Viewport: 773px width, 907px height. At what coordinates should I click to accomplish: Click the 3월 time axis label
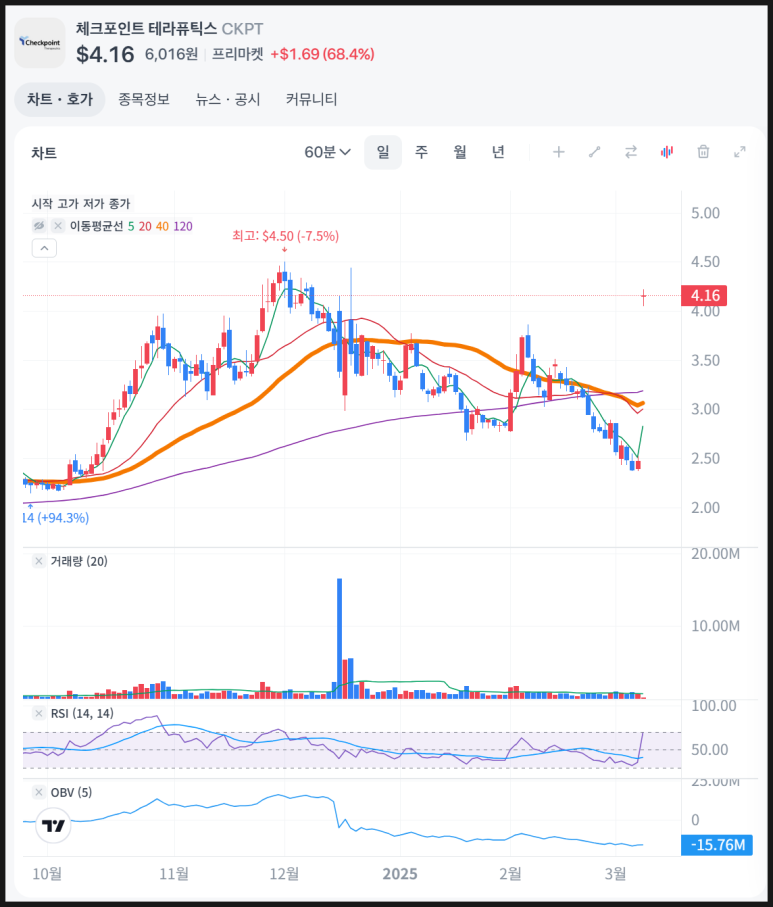point(616,873)
